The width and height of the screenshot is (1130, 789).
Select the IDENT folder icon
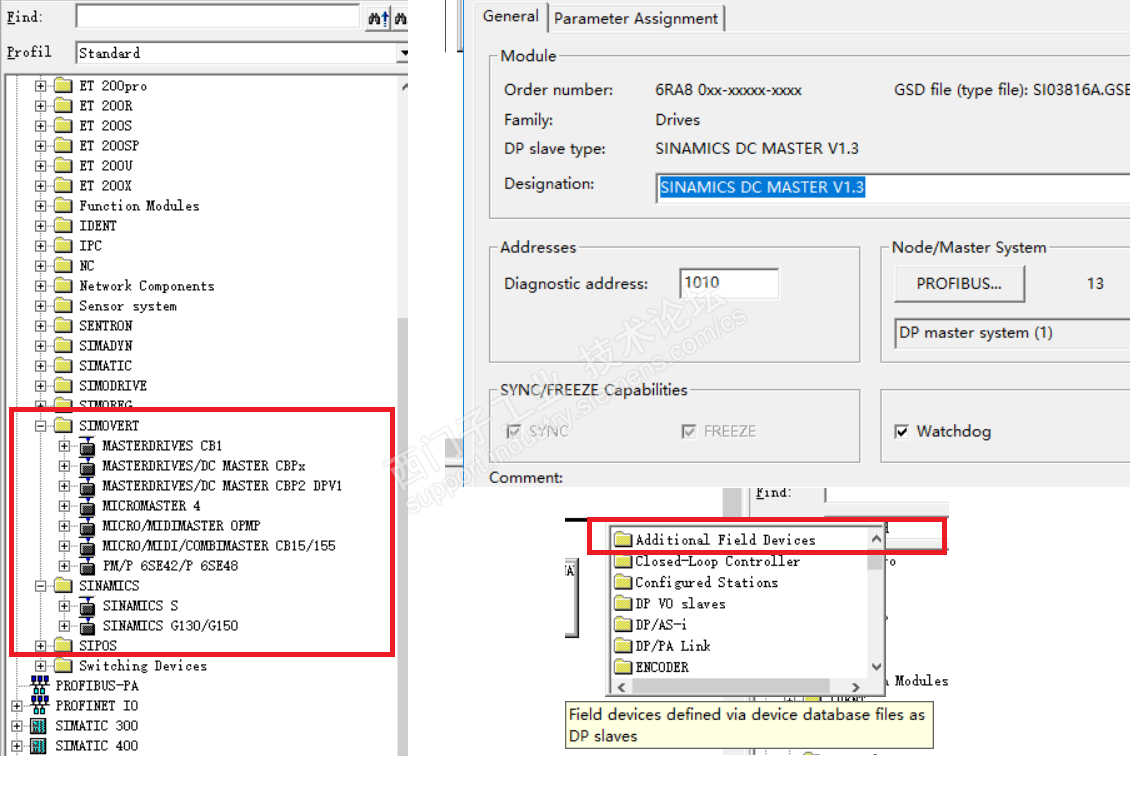63,226
